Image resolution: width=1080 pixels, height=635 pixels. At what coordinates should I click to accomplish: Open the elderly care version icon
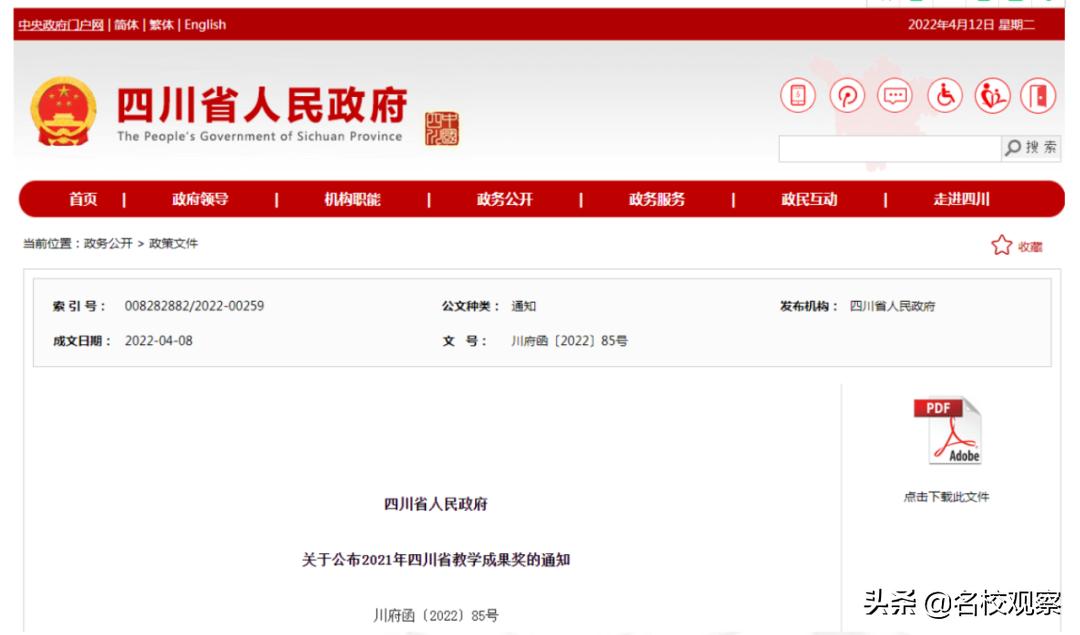(991, 96)
